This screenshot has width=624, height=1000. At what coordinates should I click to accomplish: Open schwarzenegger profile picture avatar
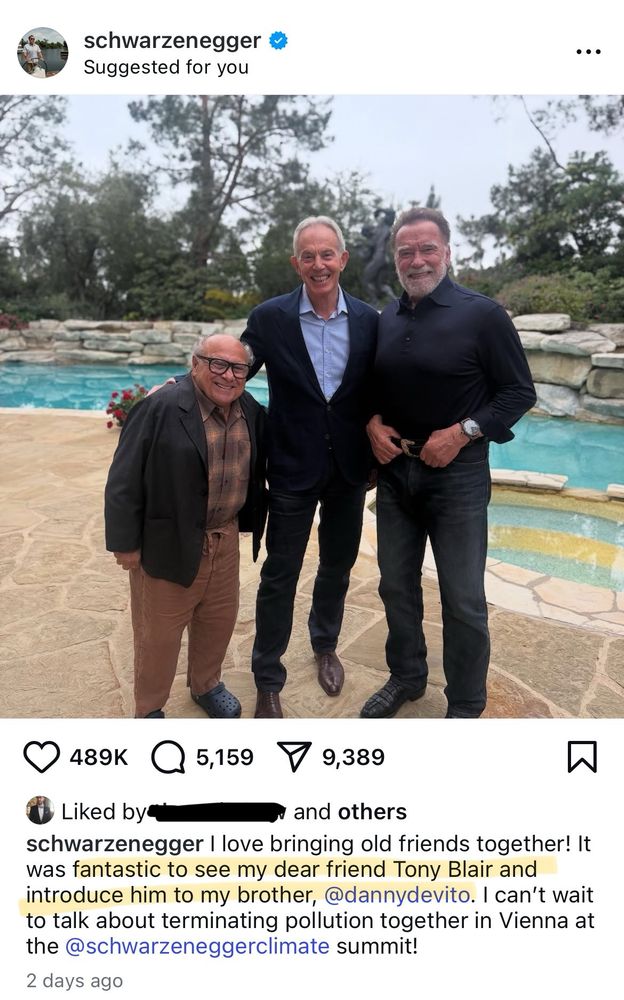[42, 52]
